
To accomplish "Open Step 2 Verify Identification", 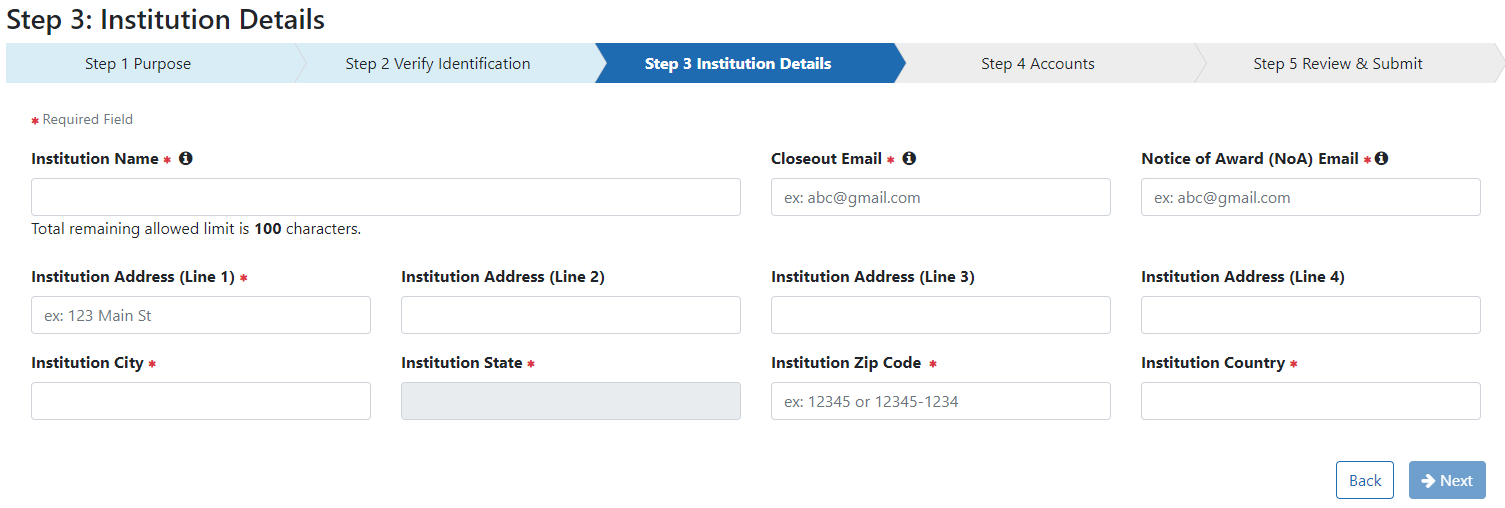I will tap(438, 64).
